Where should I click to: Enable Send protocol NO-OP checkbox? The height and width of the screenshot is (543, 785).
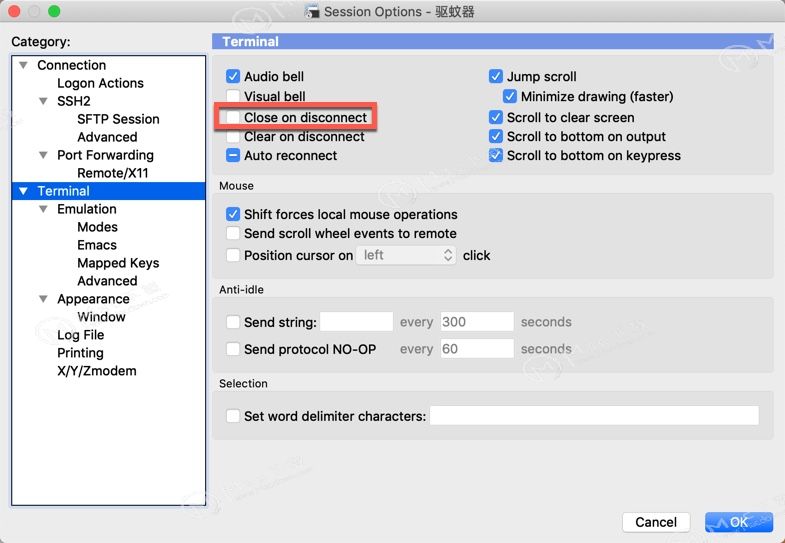click(x=233, y=349)
